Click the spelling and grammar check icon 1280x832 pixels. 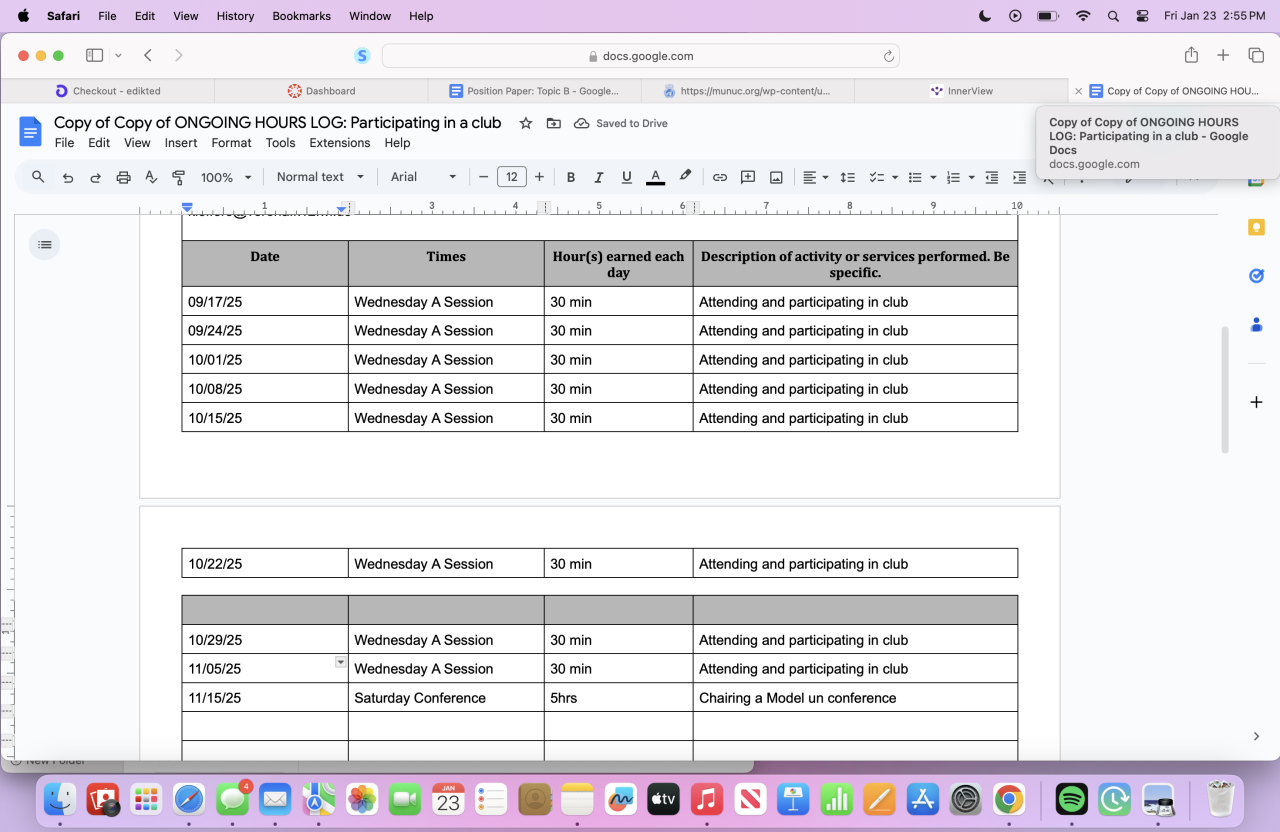click(151, 177)
